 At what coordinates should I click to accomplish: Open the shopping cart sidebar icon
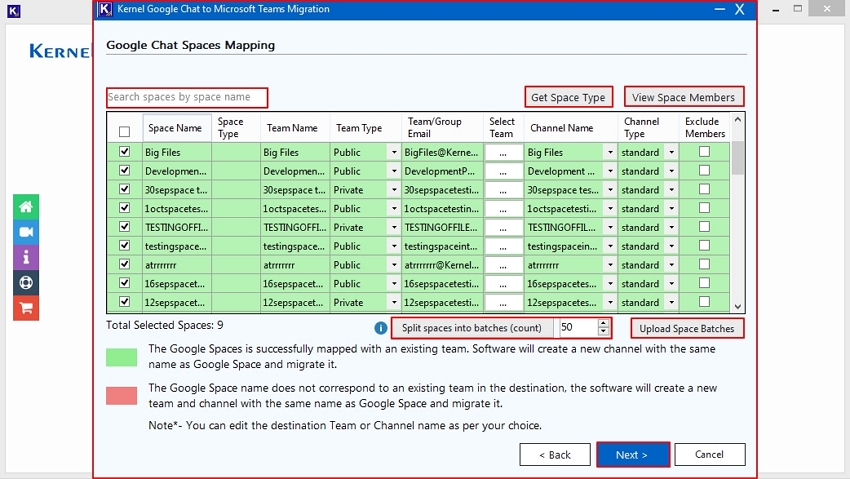(26, 308)
